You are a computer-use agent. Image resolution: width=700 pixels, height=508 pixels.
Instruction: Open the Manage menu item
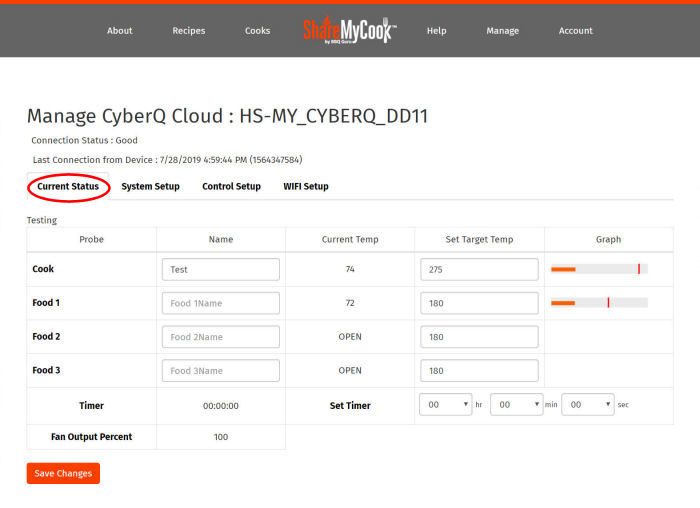coord(503,31)
